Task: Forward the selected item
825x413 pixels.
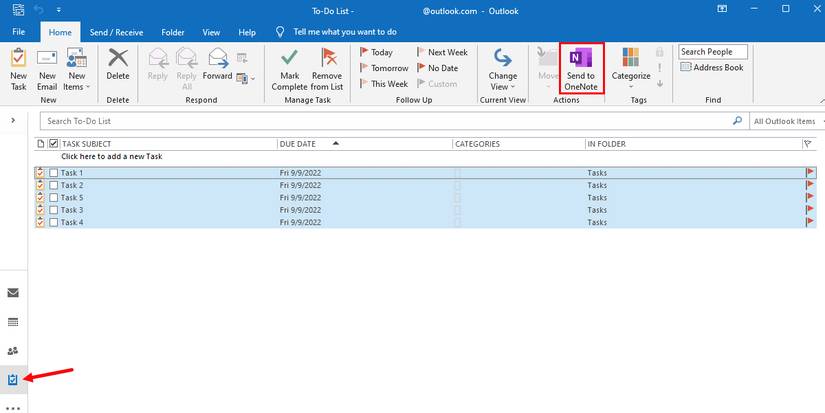Action: (x=217, y=64)
